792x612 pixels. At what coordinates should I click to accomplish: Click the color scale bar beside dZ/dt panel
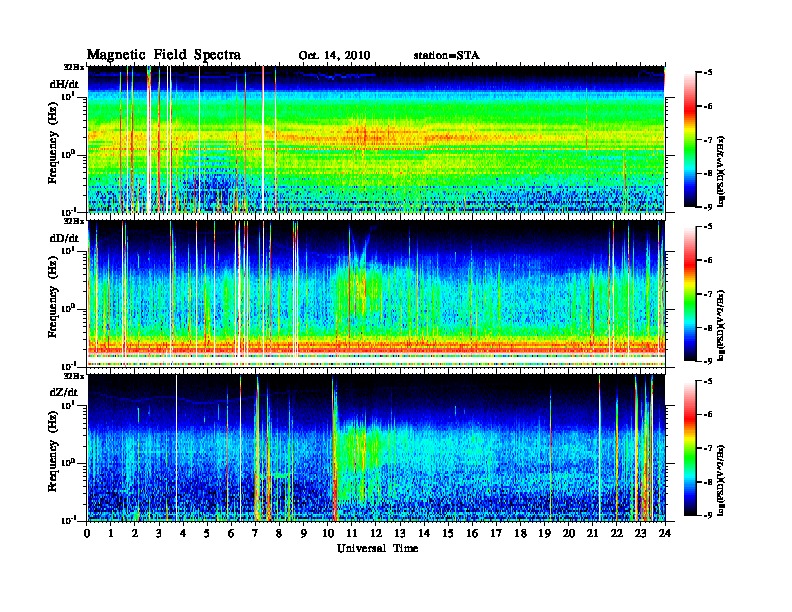click(x=690, y=448)
